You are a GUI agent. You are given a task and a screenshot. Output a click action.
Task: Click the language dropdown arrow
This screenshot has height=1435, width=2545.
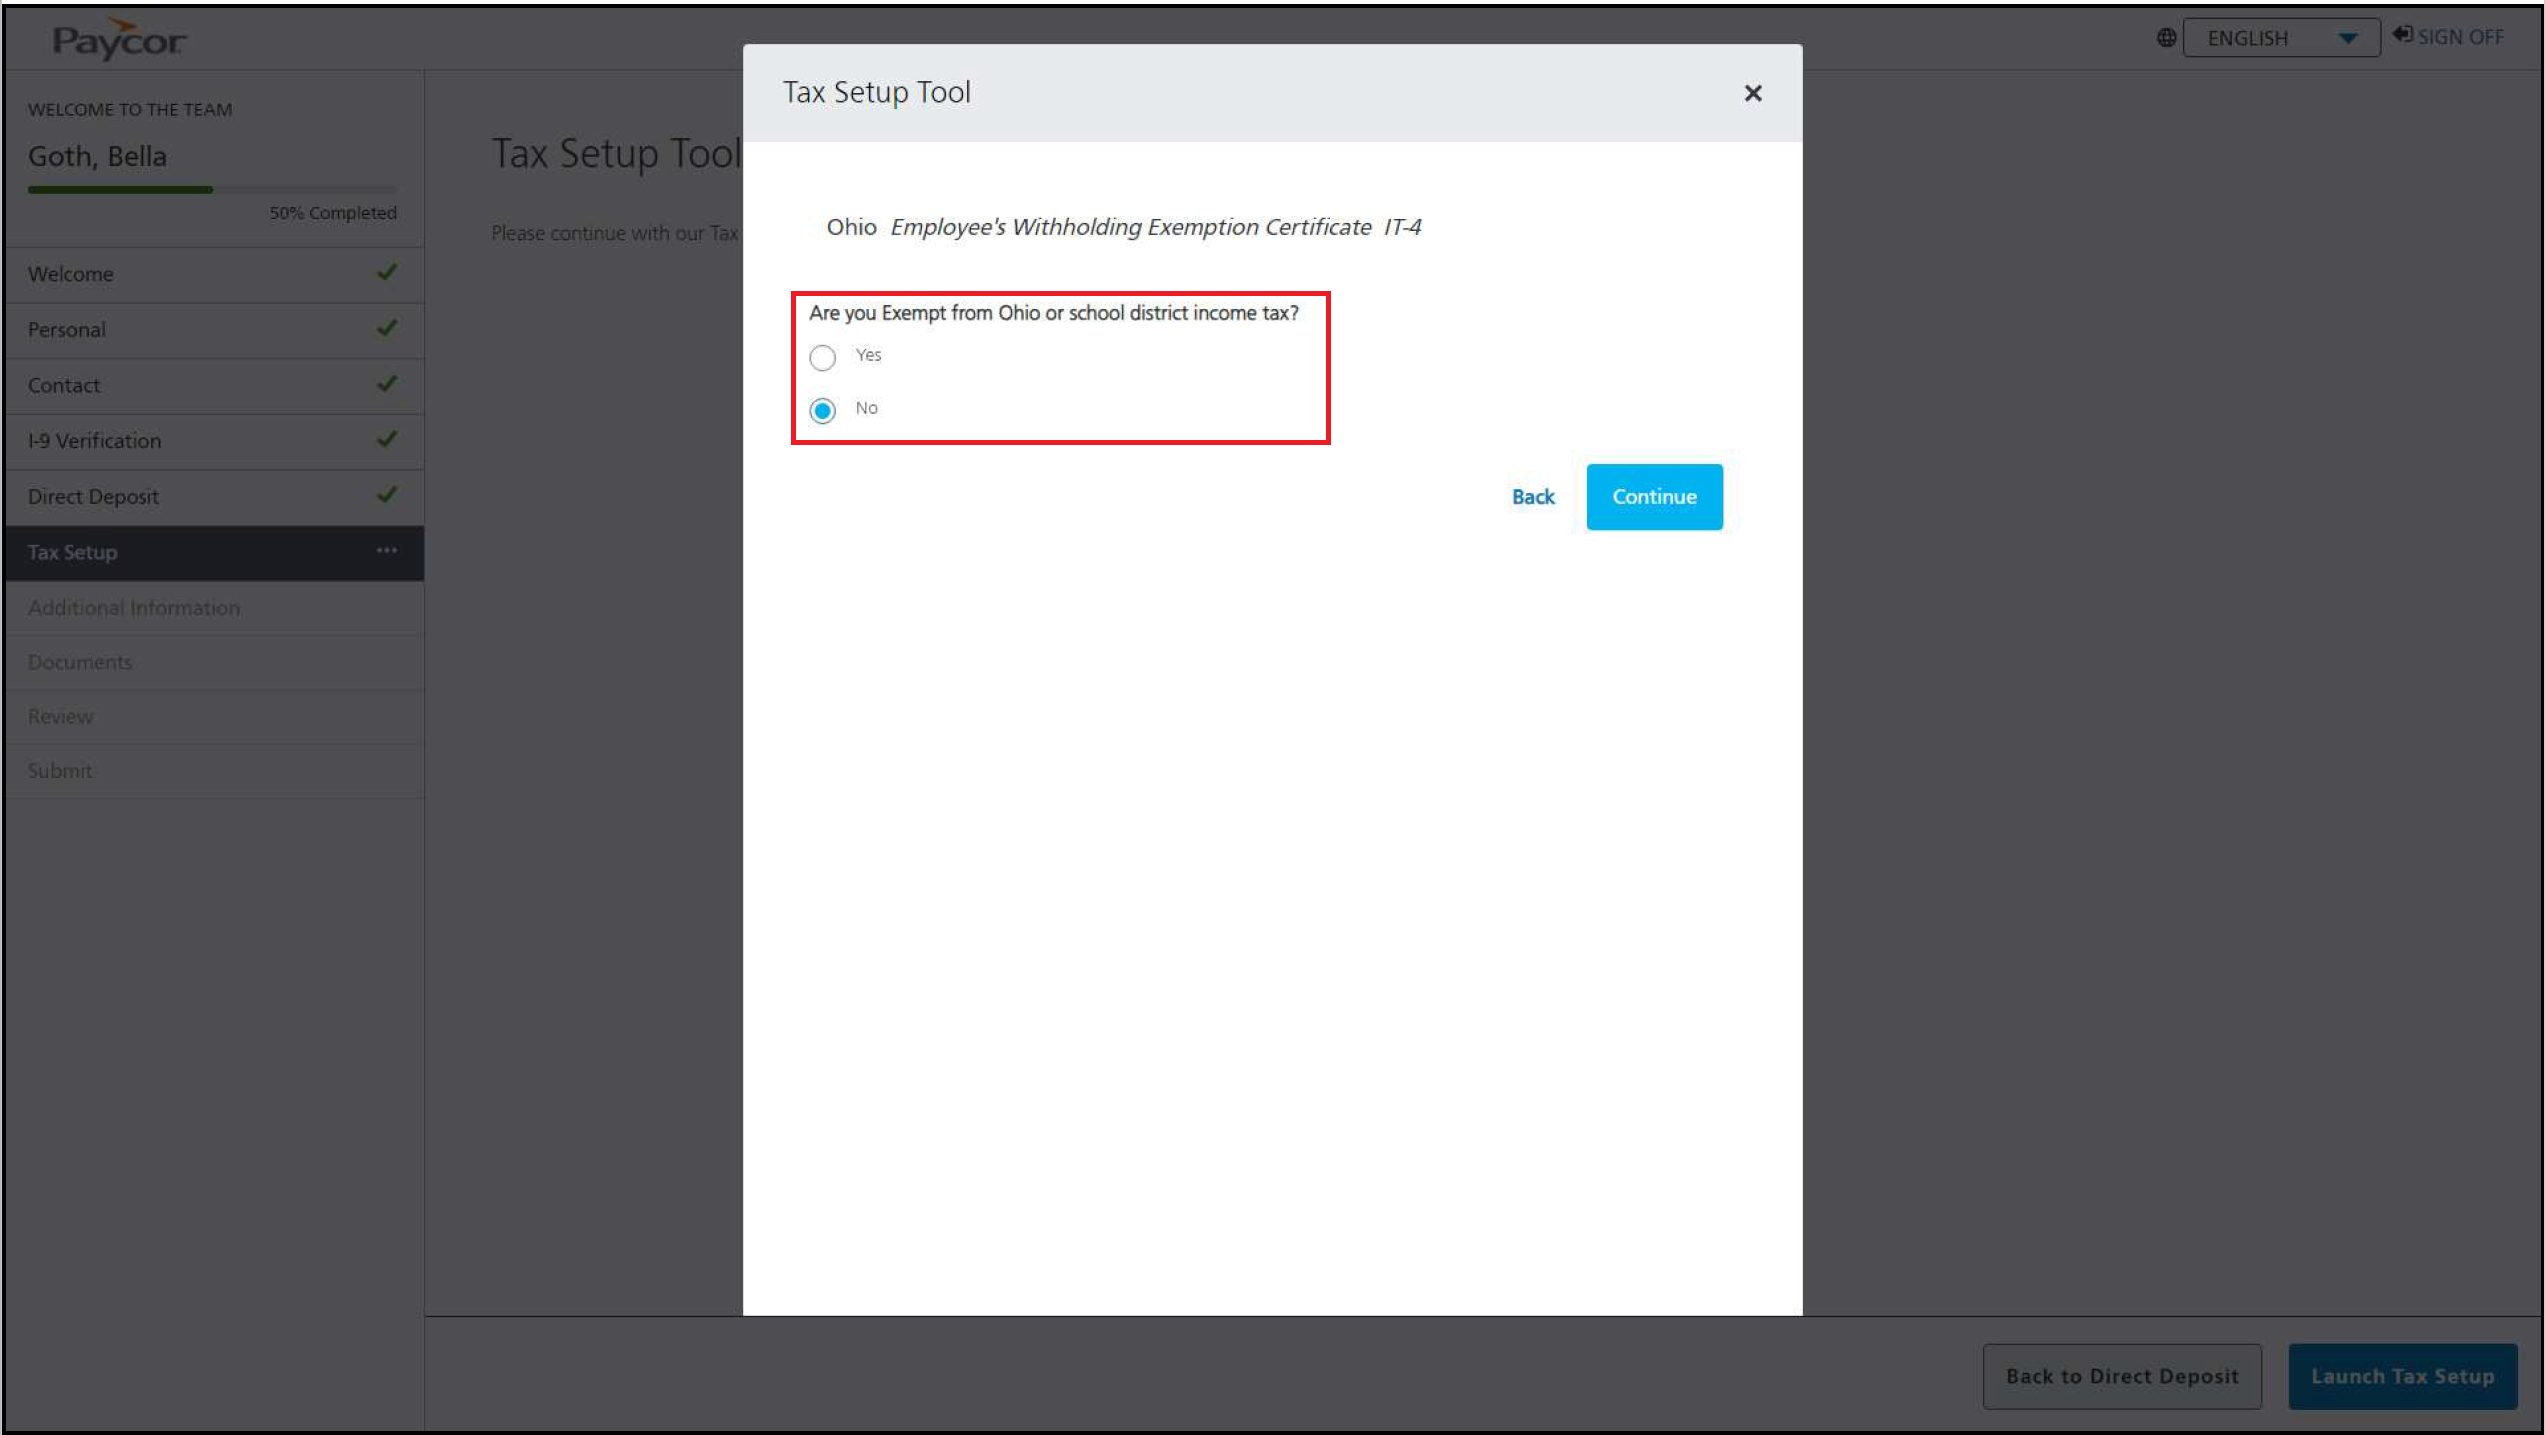click(x=2348, y=38)
